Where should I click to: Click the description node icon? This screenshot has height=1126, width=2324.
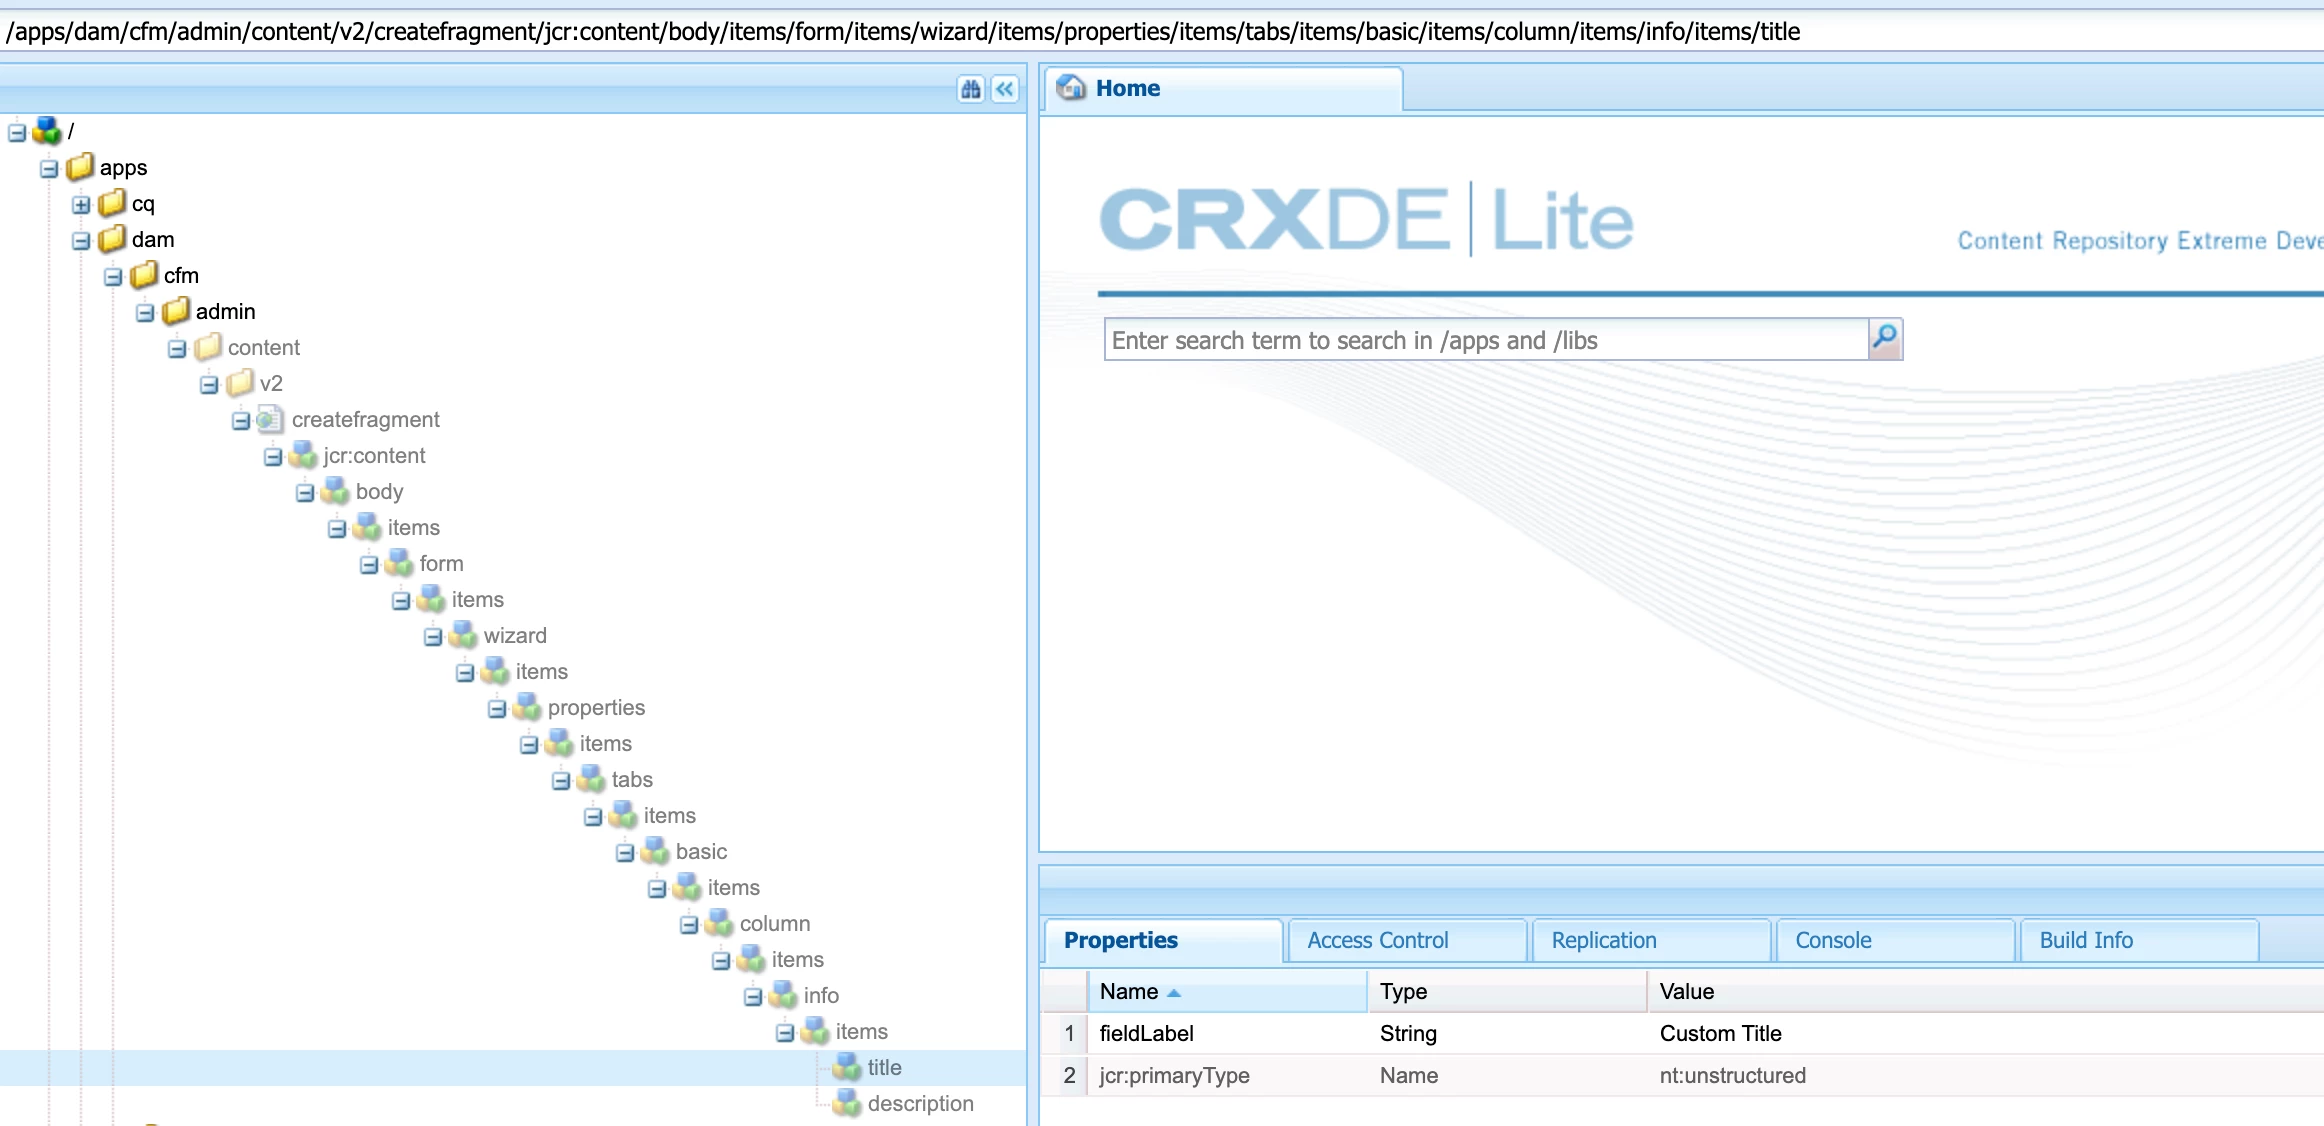coord(847,1103)
